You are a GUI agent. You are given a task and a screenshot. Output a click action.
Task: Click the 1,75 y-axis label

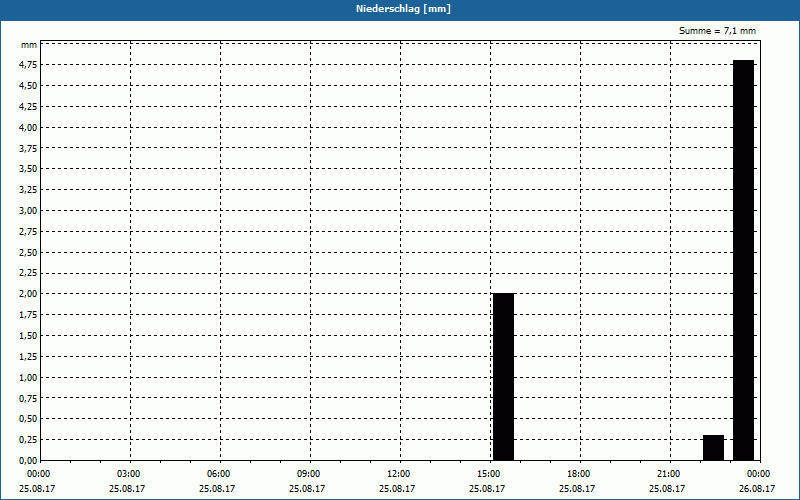click(x=28, y=315)
